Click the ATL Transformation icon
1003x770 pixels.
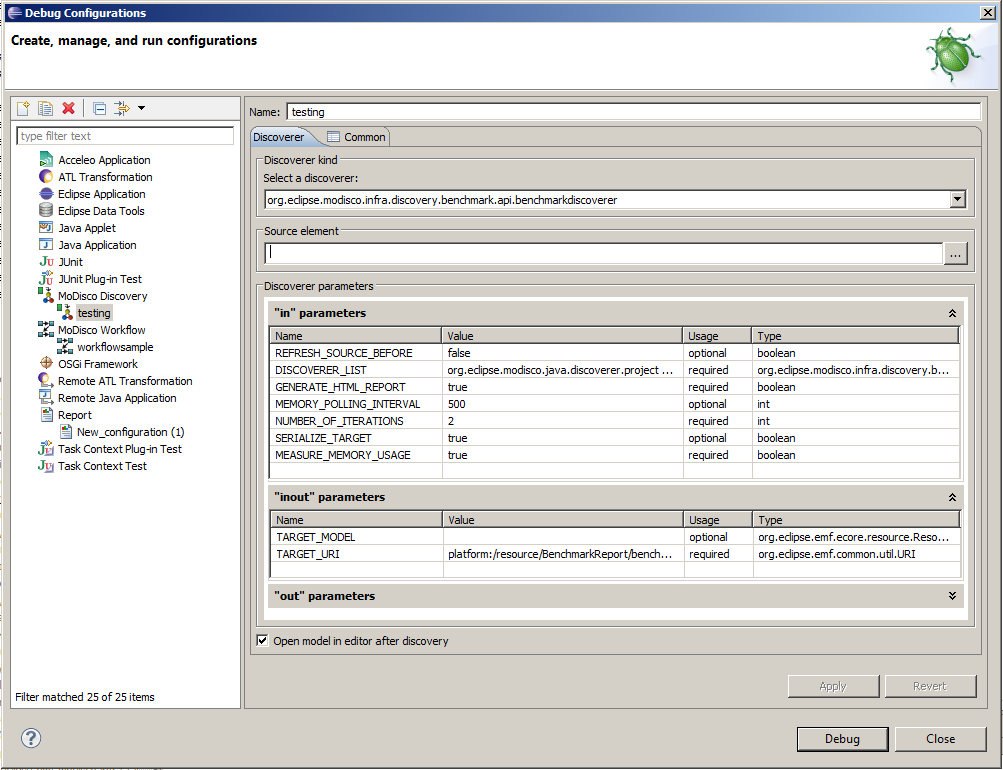click(46, 177)
